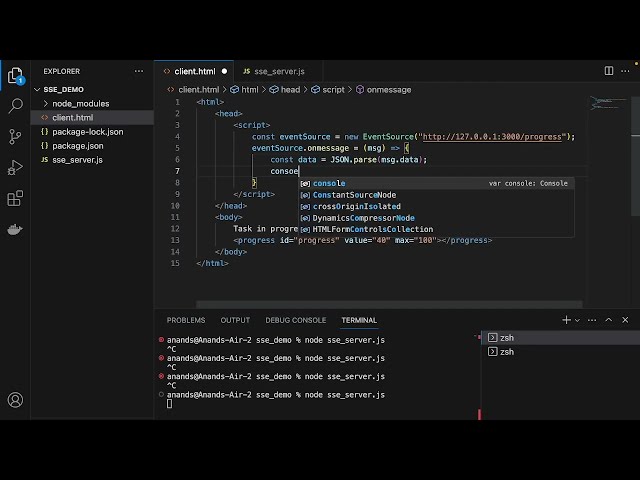
Task: Choose DynamicsCompressorNode suggestion
Action: (436, 218)
